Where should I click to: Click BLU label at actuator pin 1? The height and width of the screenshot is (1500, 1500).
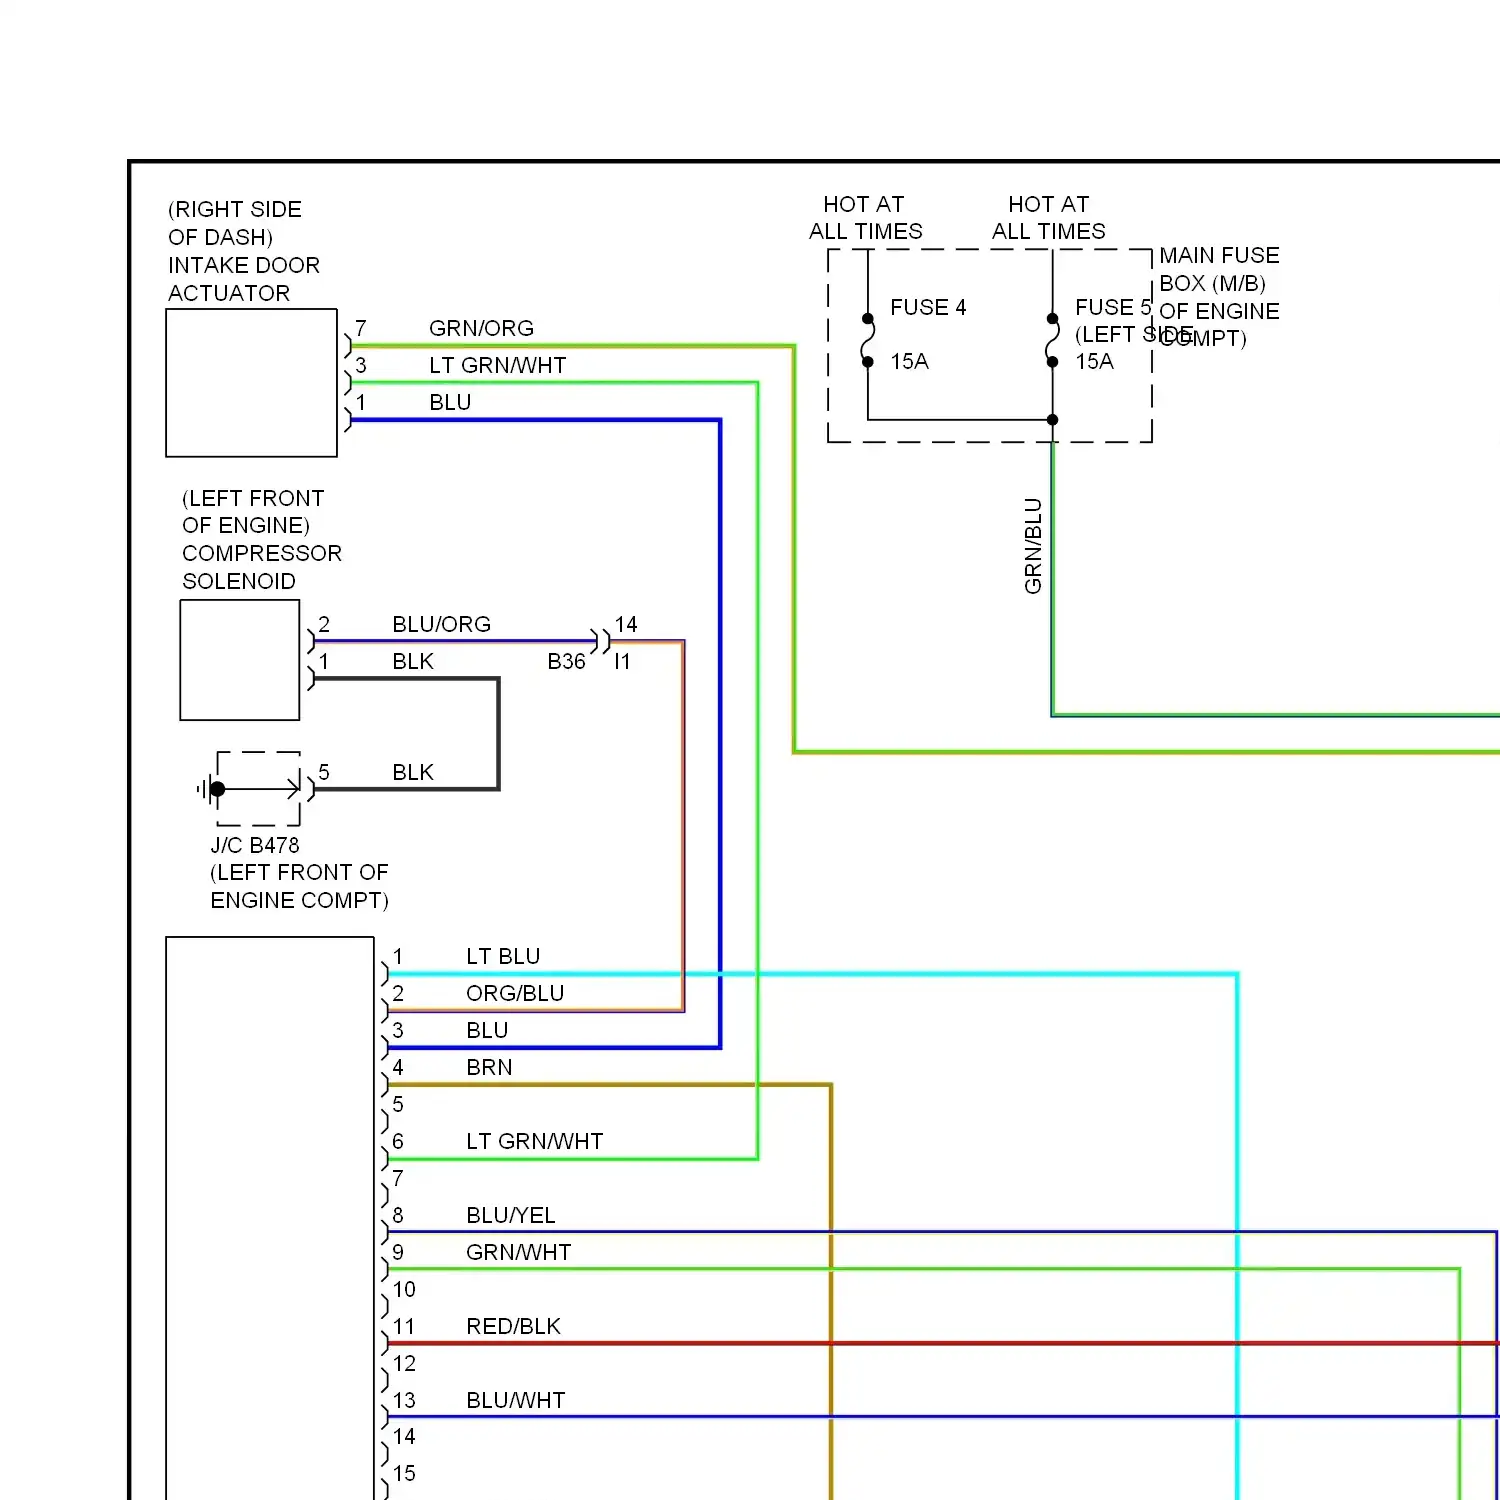(450, 402)
